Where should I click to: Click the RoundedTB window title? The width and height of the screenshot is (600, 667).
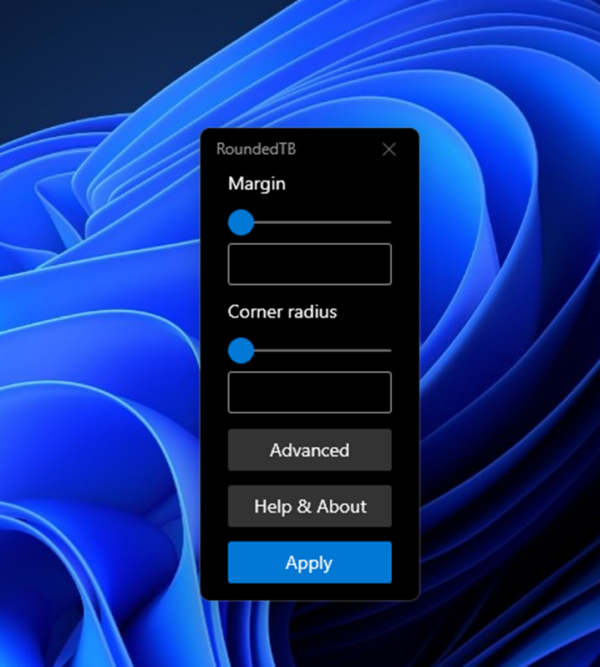pyautogui.click(x=256, y=149)
